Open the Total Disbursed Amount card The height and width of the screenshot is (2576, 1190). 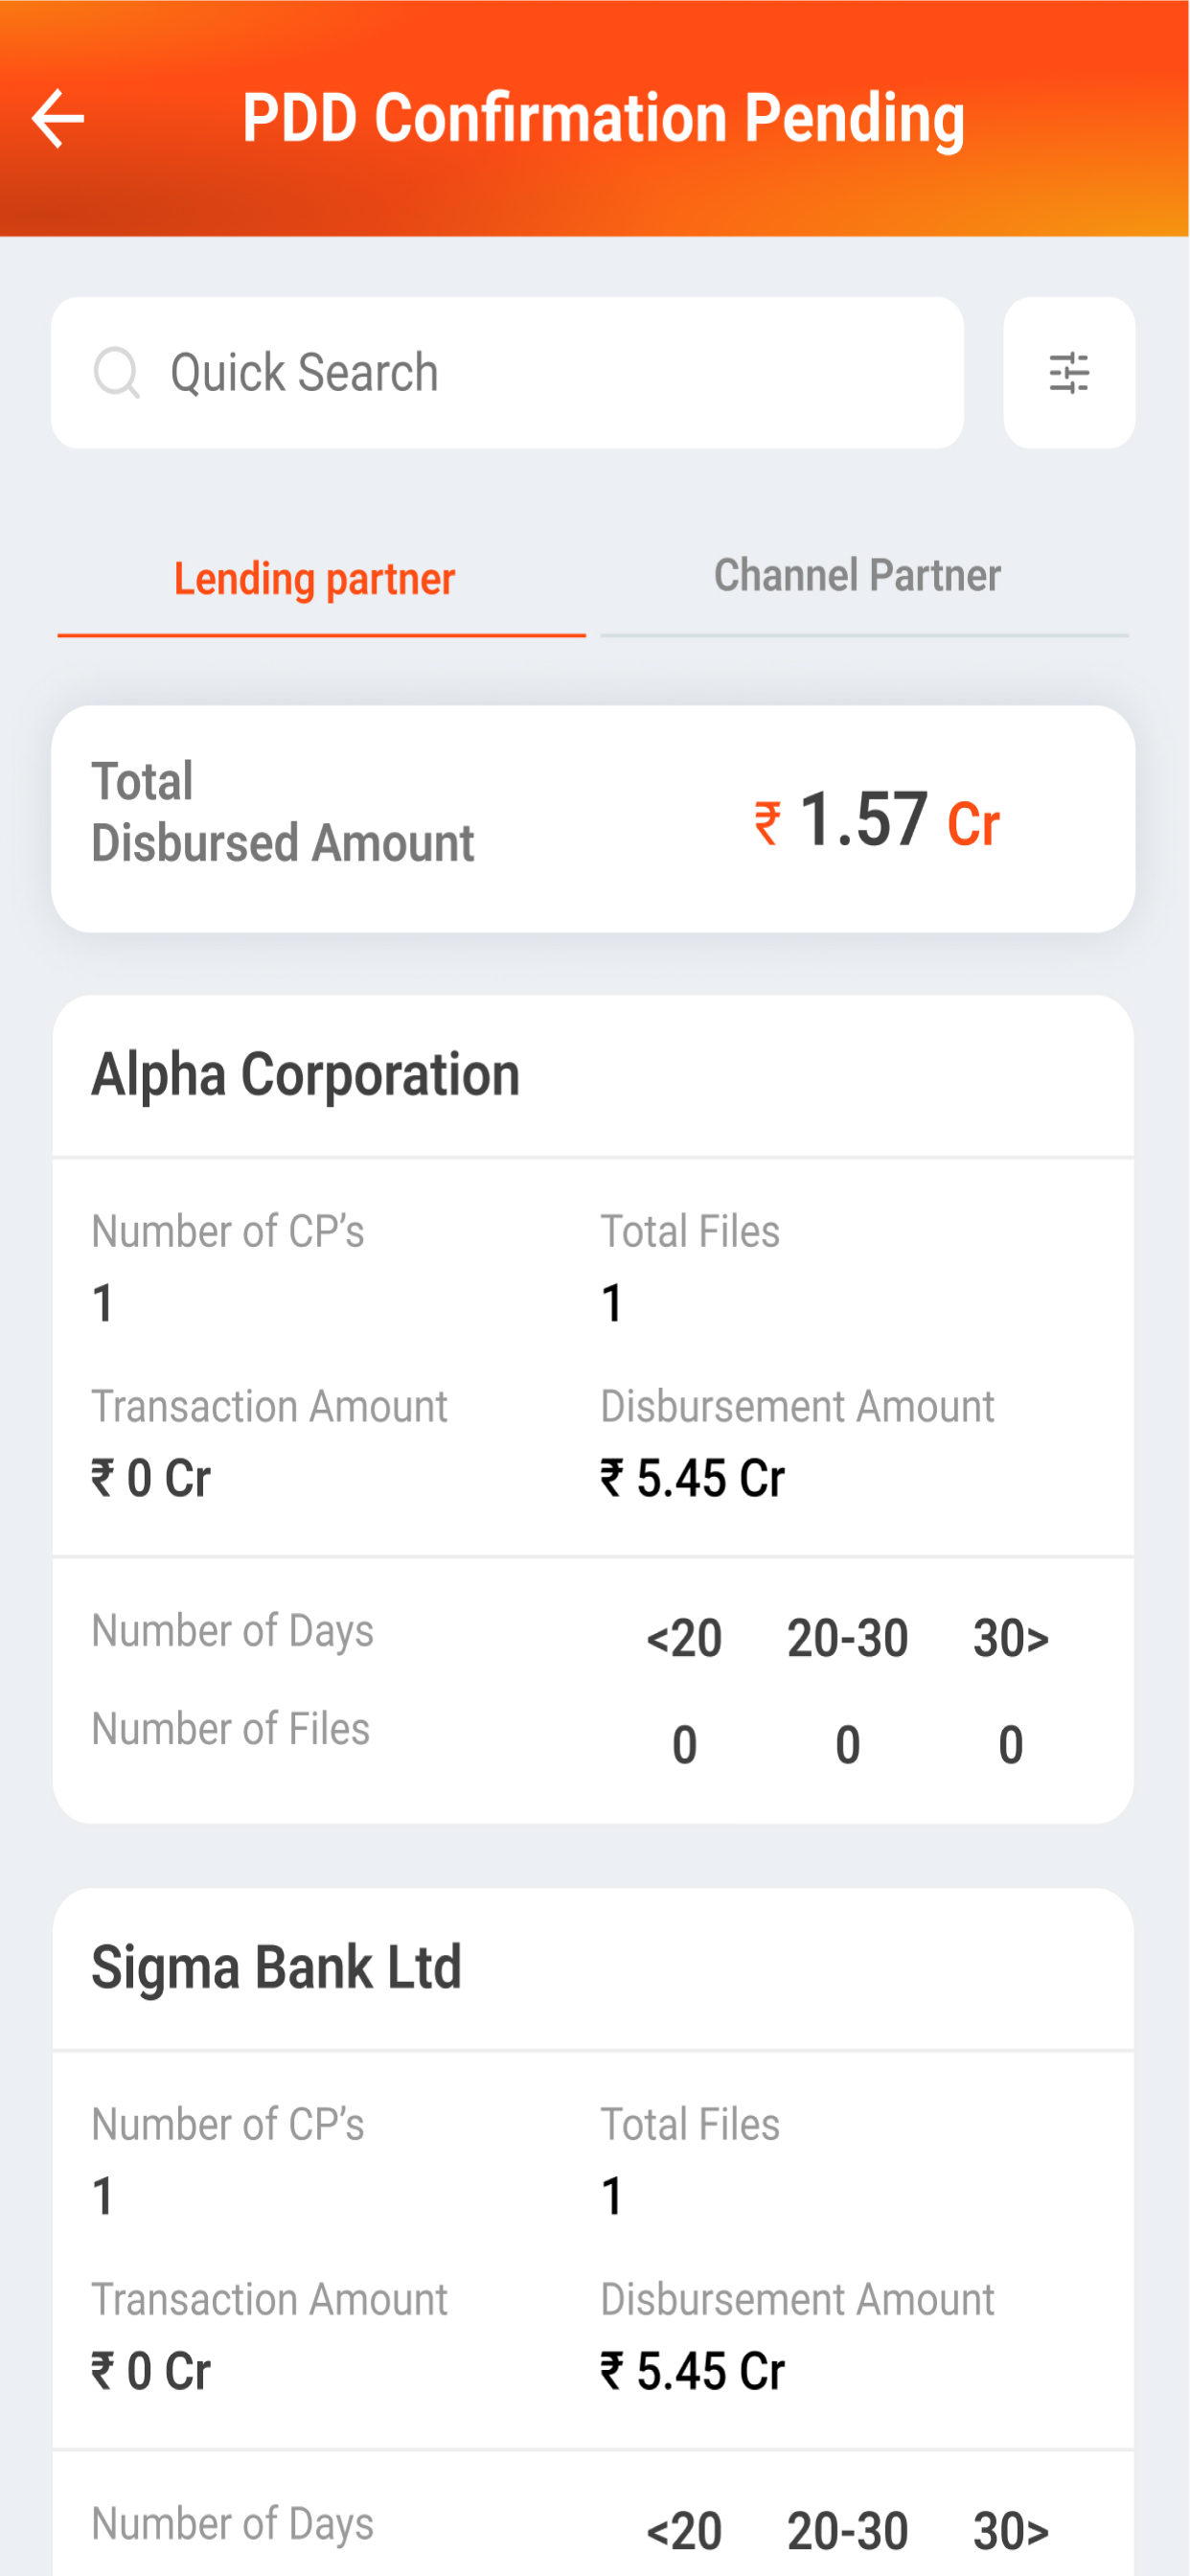tap(593, 819)
